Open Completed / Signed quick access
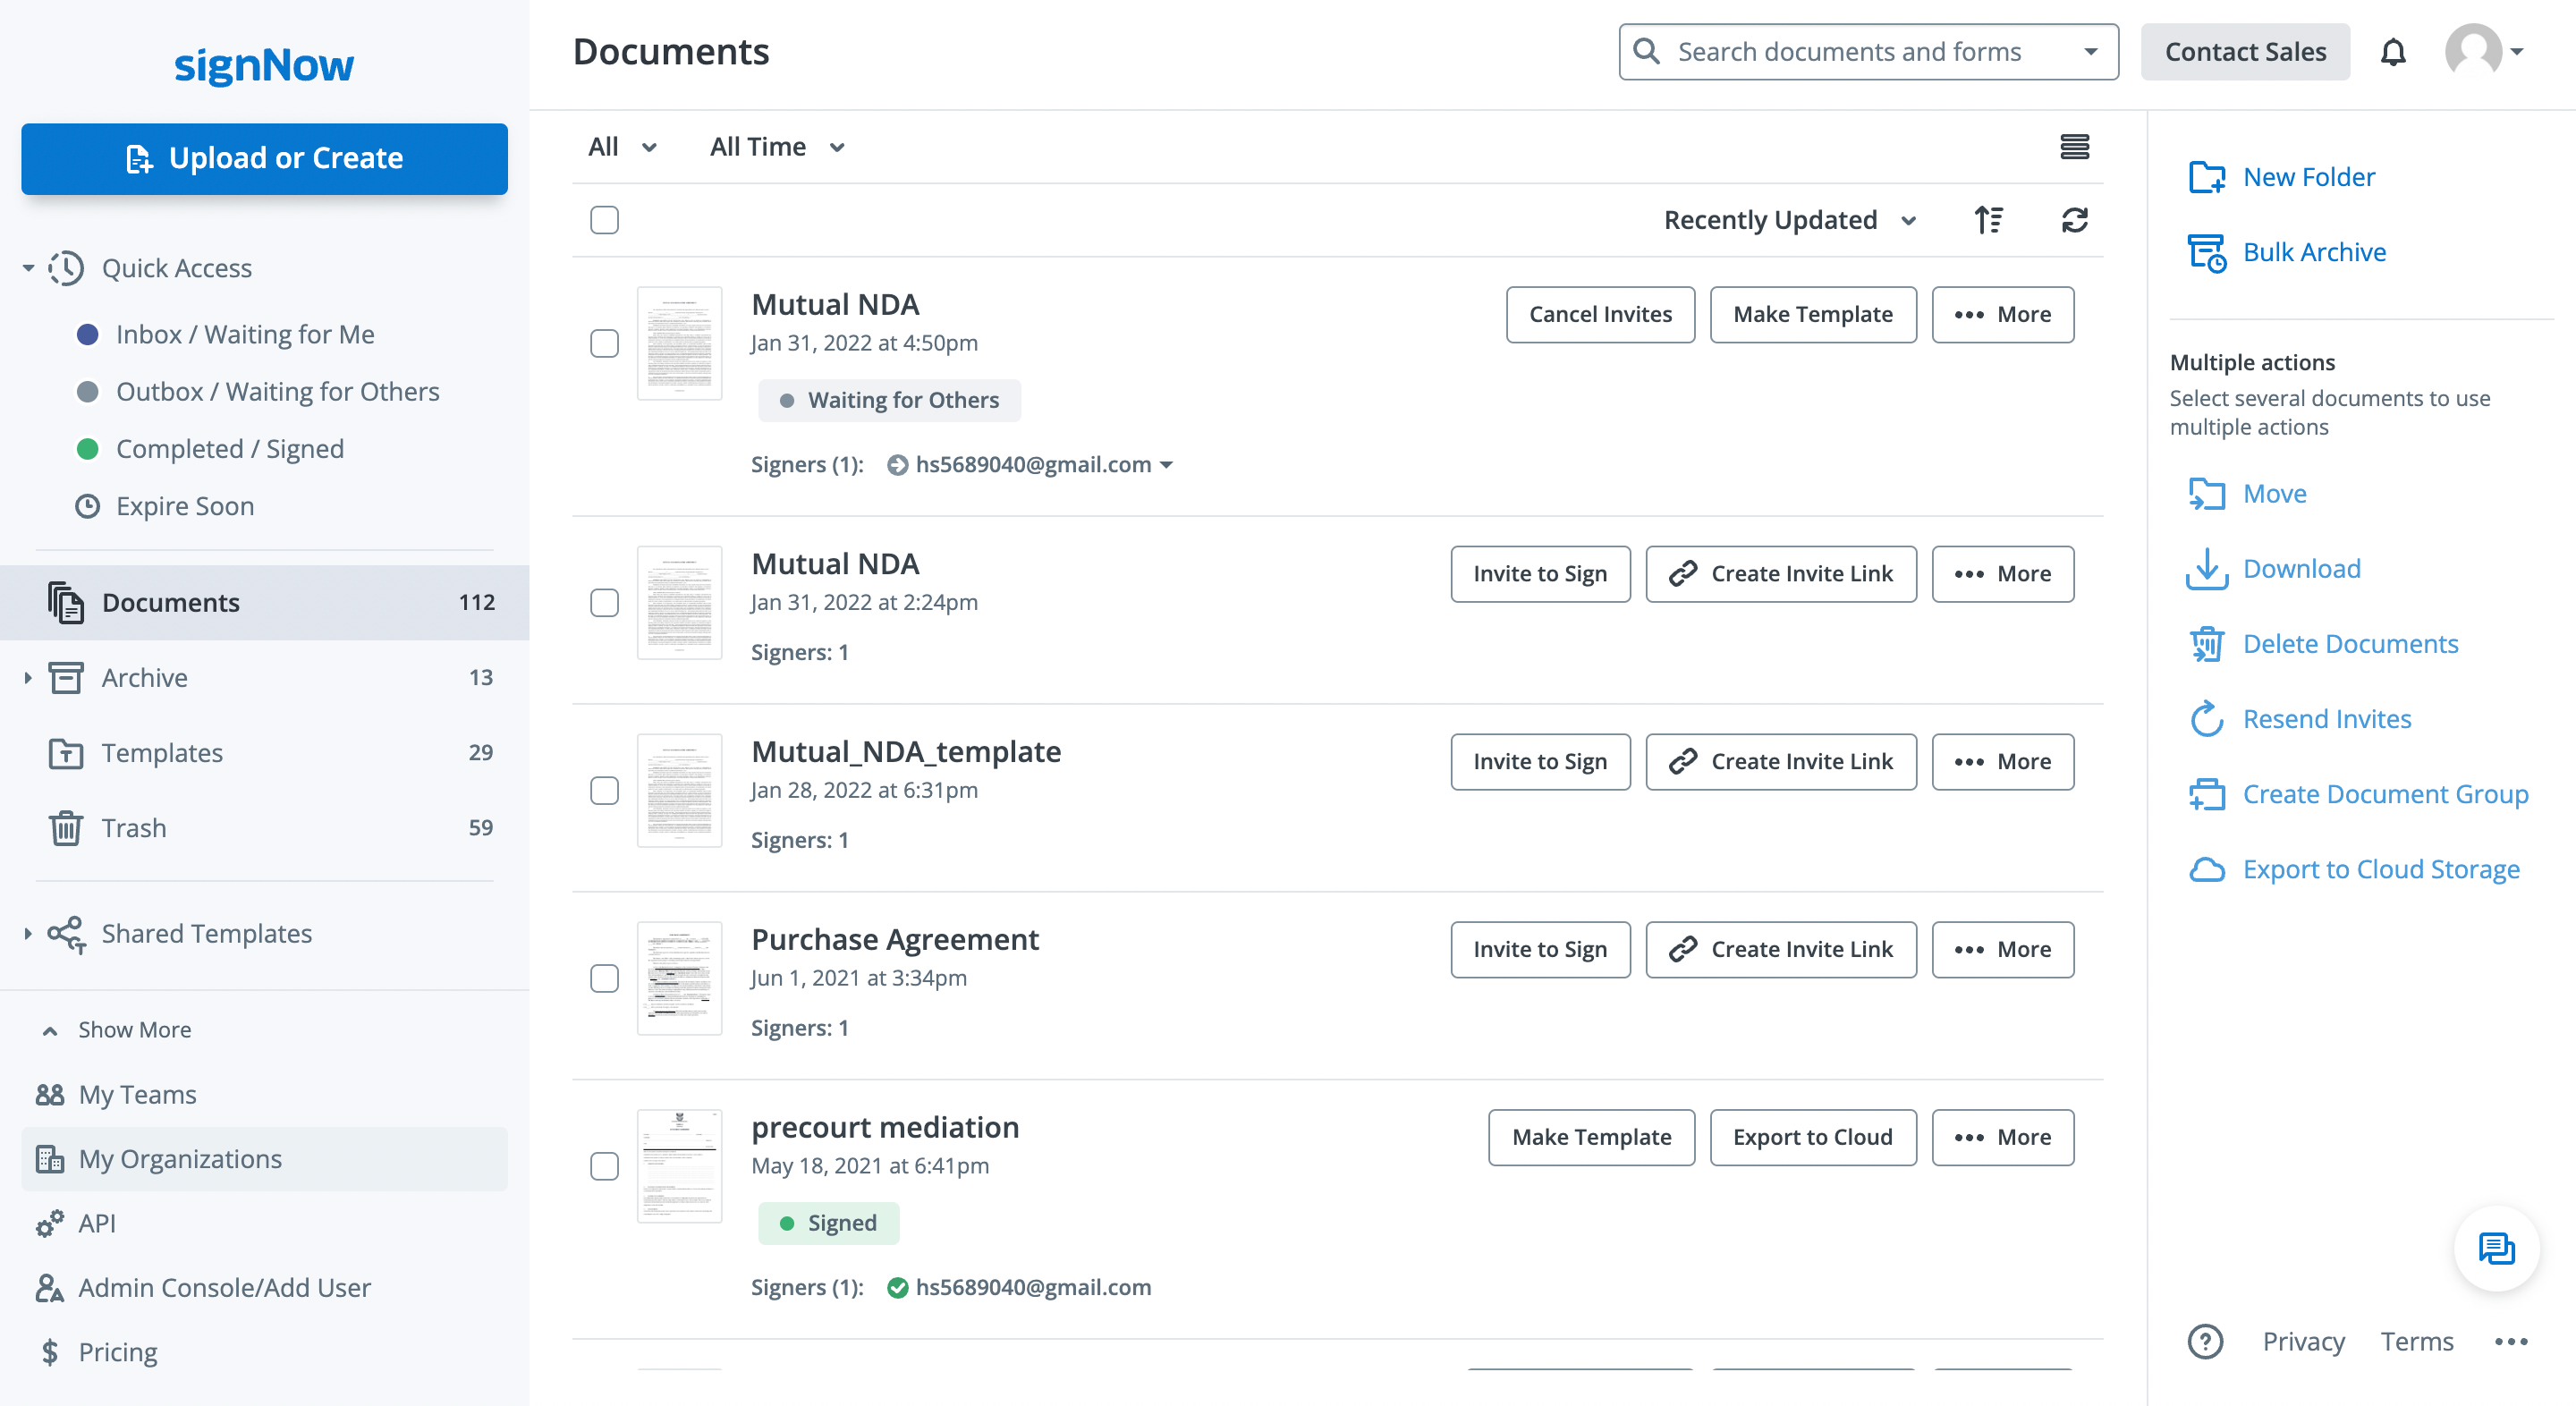The height and width of the screenshot is (1406, 2576). (x=229, y=449)
